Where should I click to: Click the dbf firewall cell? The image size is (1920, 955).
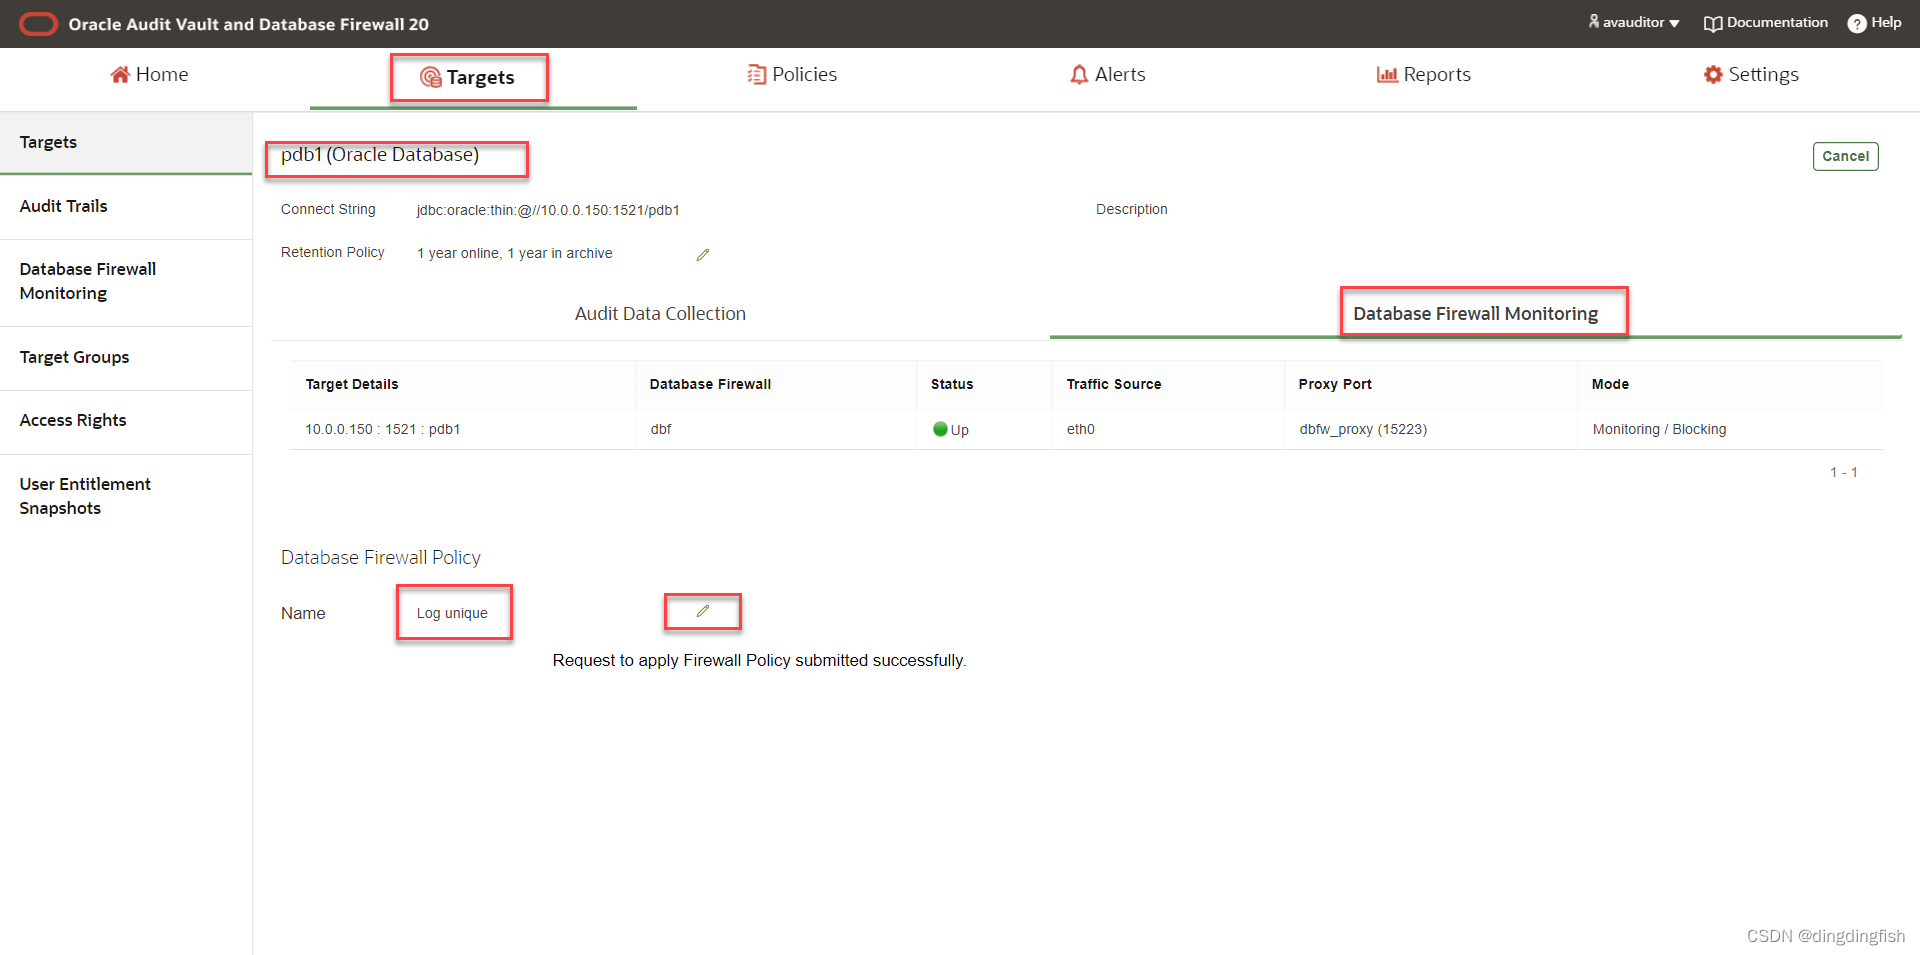pos(661,429)
